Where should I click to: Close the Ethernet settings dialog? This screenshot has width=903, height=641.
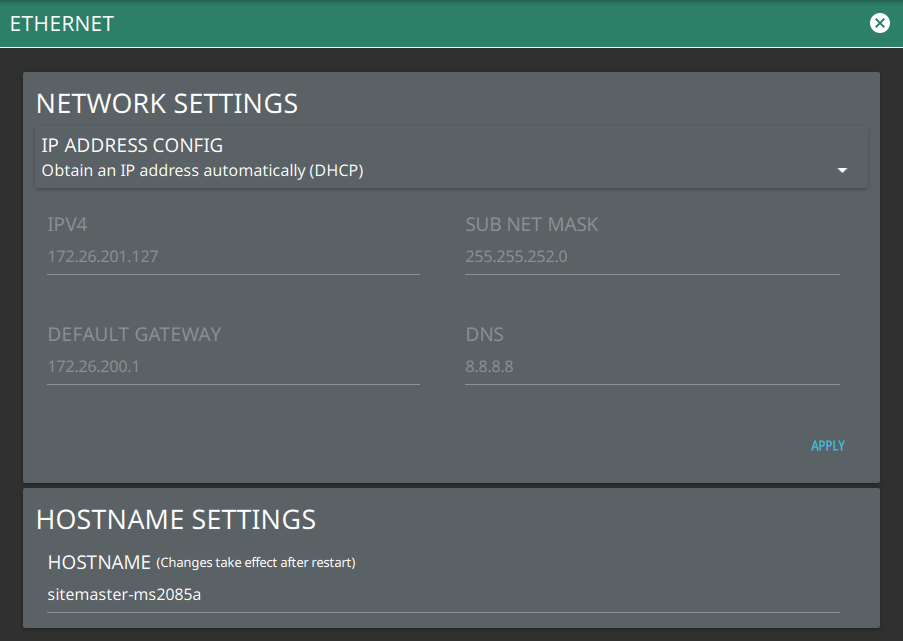(879, 23)
